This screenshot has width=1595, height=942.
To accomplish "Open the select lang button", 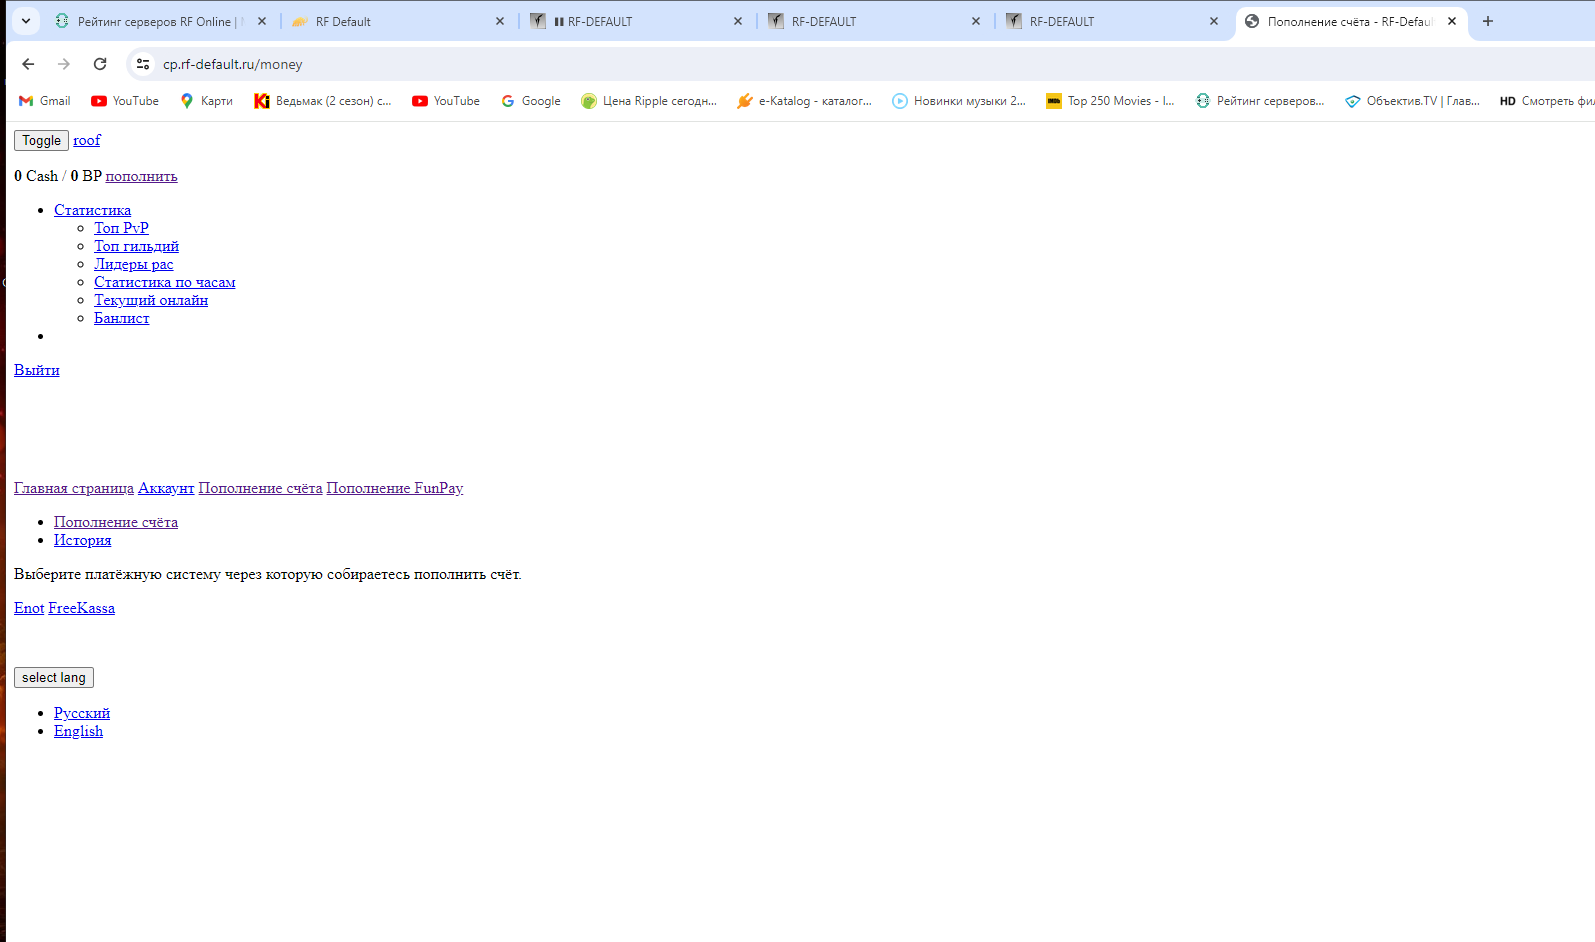I will [54, 678].
